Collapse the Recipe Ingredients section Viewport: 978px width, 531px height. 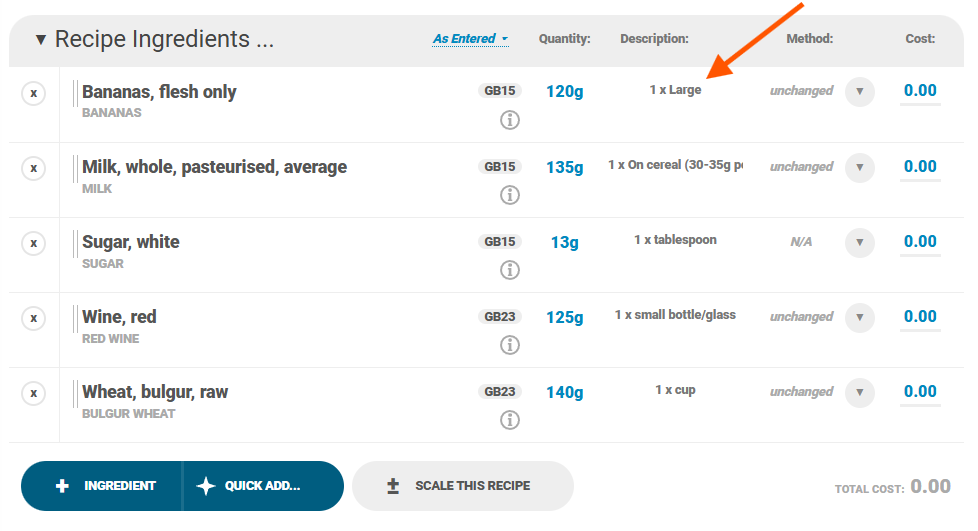pos(41,40)
